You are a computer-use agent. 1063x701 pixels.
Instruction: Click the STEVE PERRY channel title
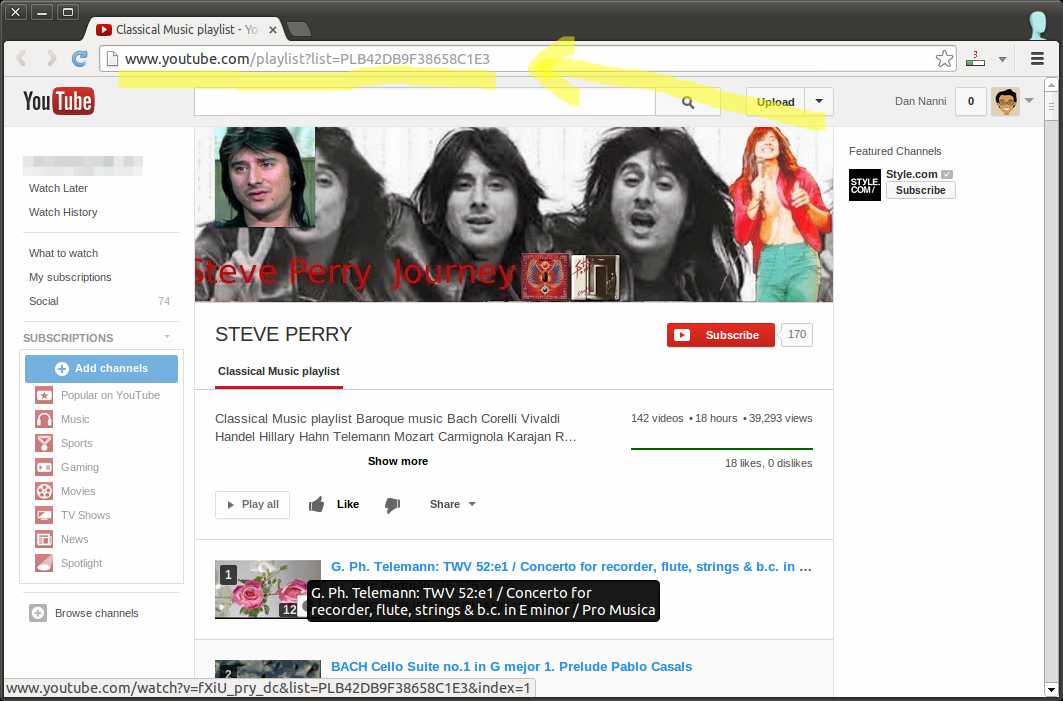pos(283,335)
